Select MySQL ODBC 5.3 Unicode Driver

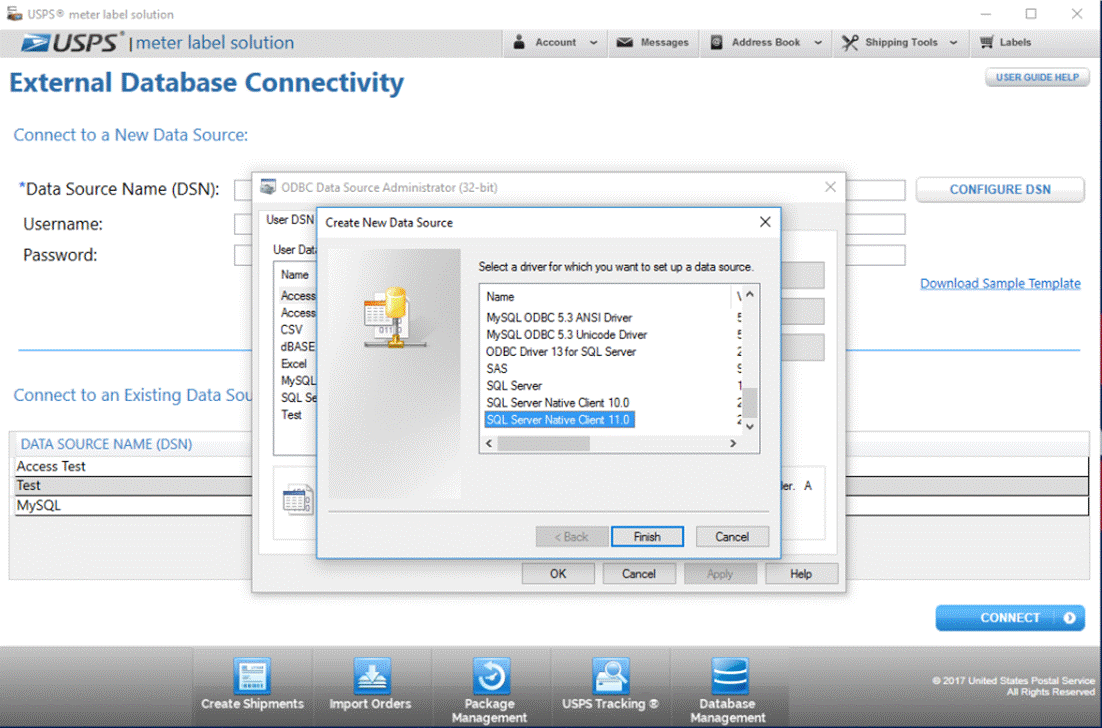coord(566,334)
